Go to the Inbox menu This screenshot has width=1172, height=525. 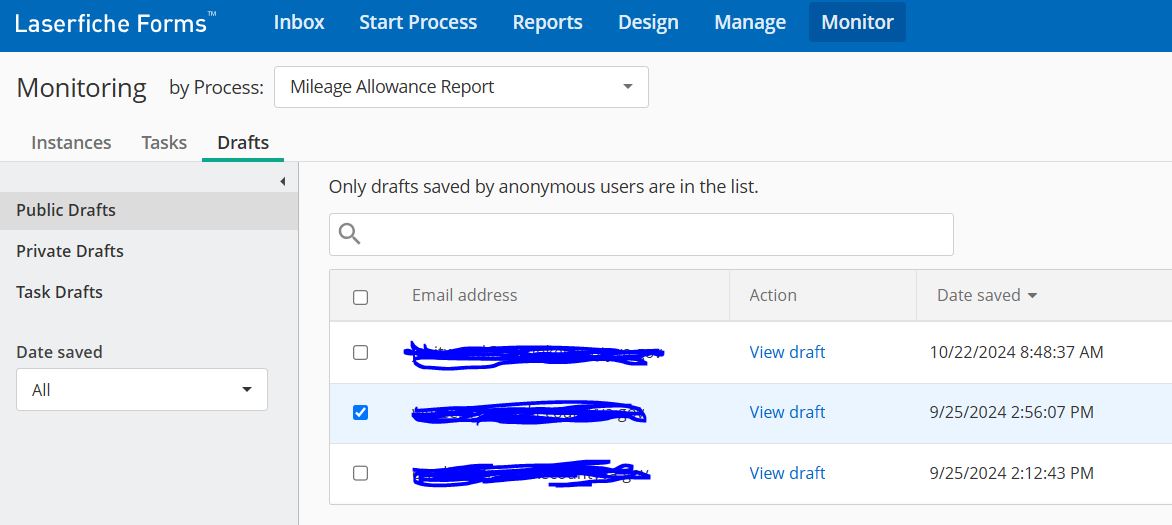pyautogui.click(x=299, y=22)
